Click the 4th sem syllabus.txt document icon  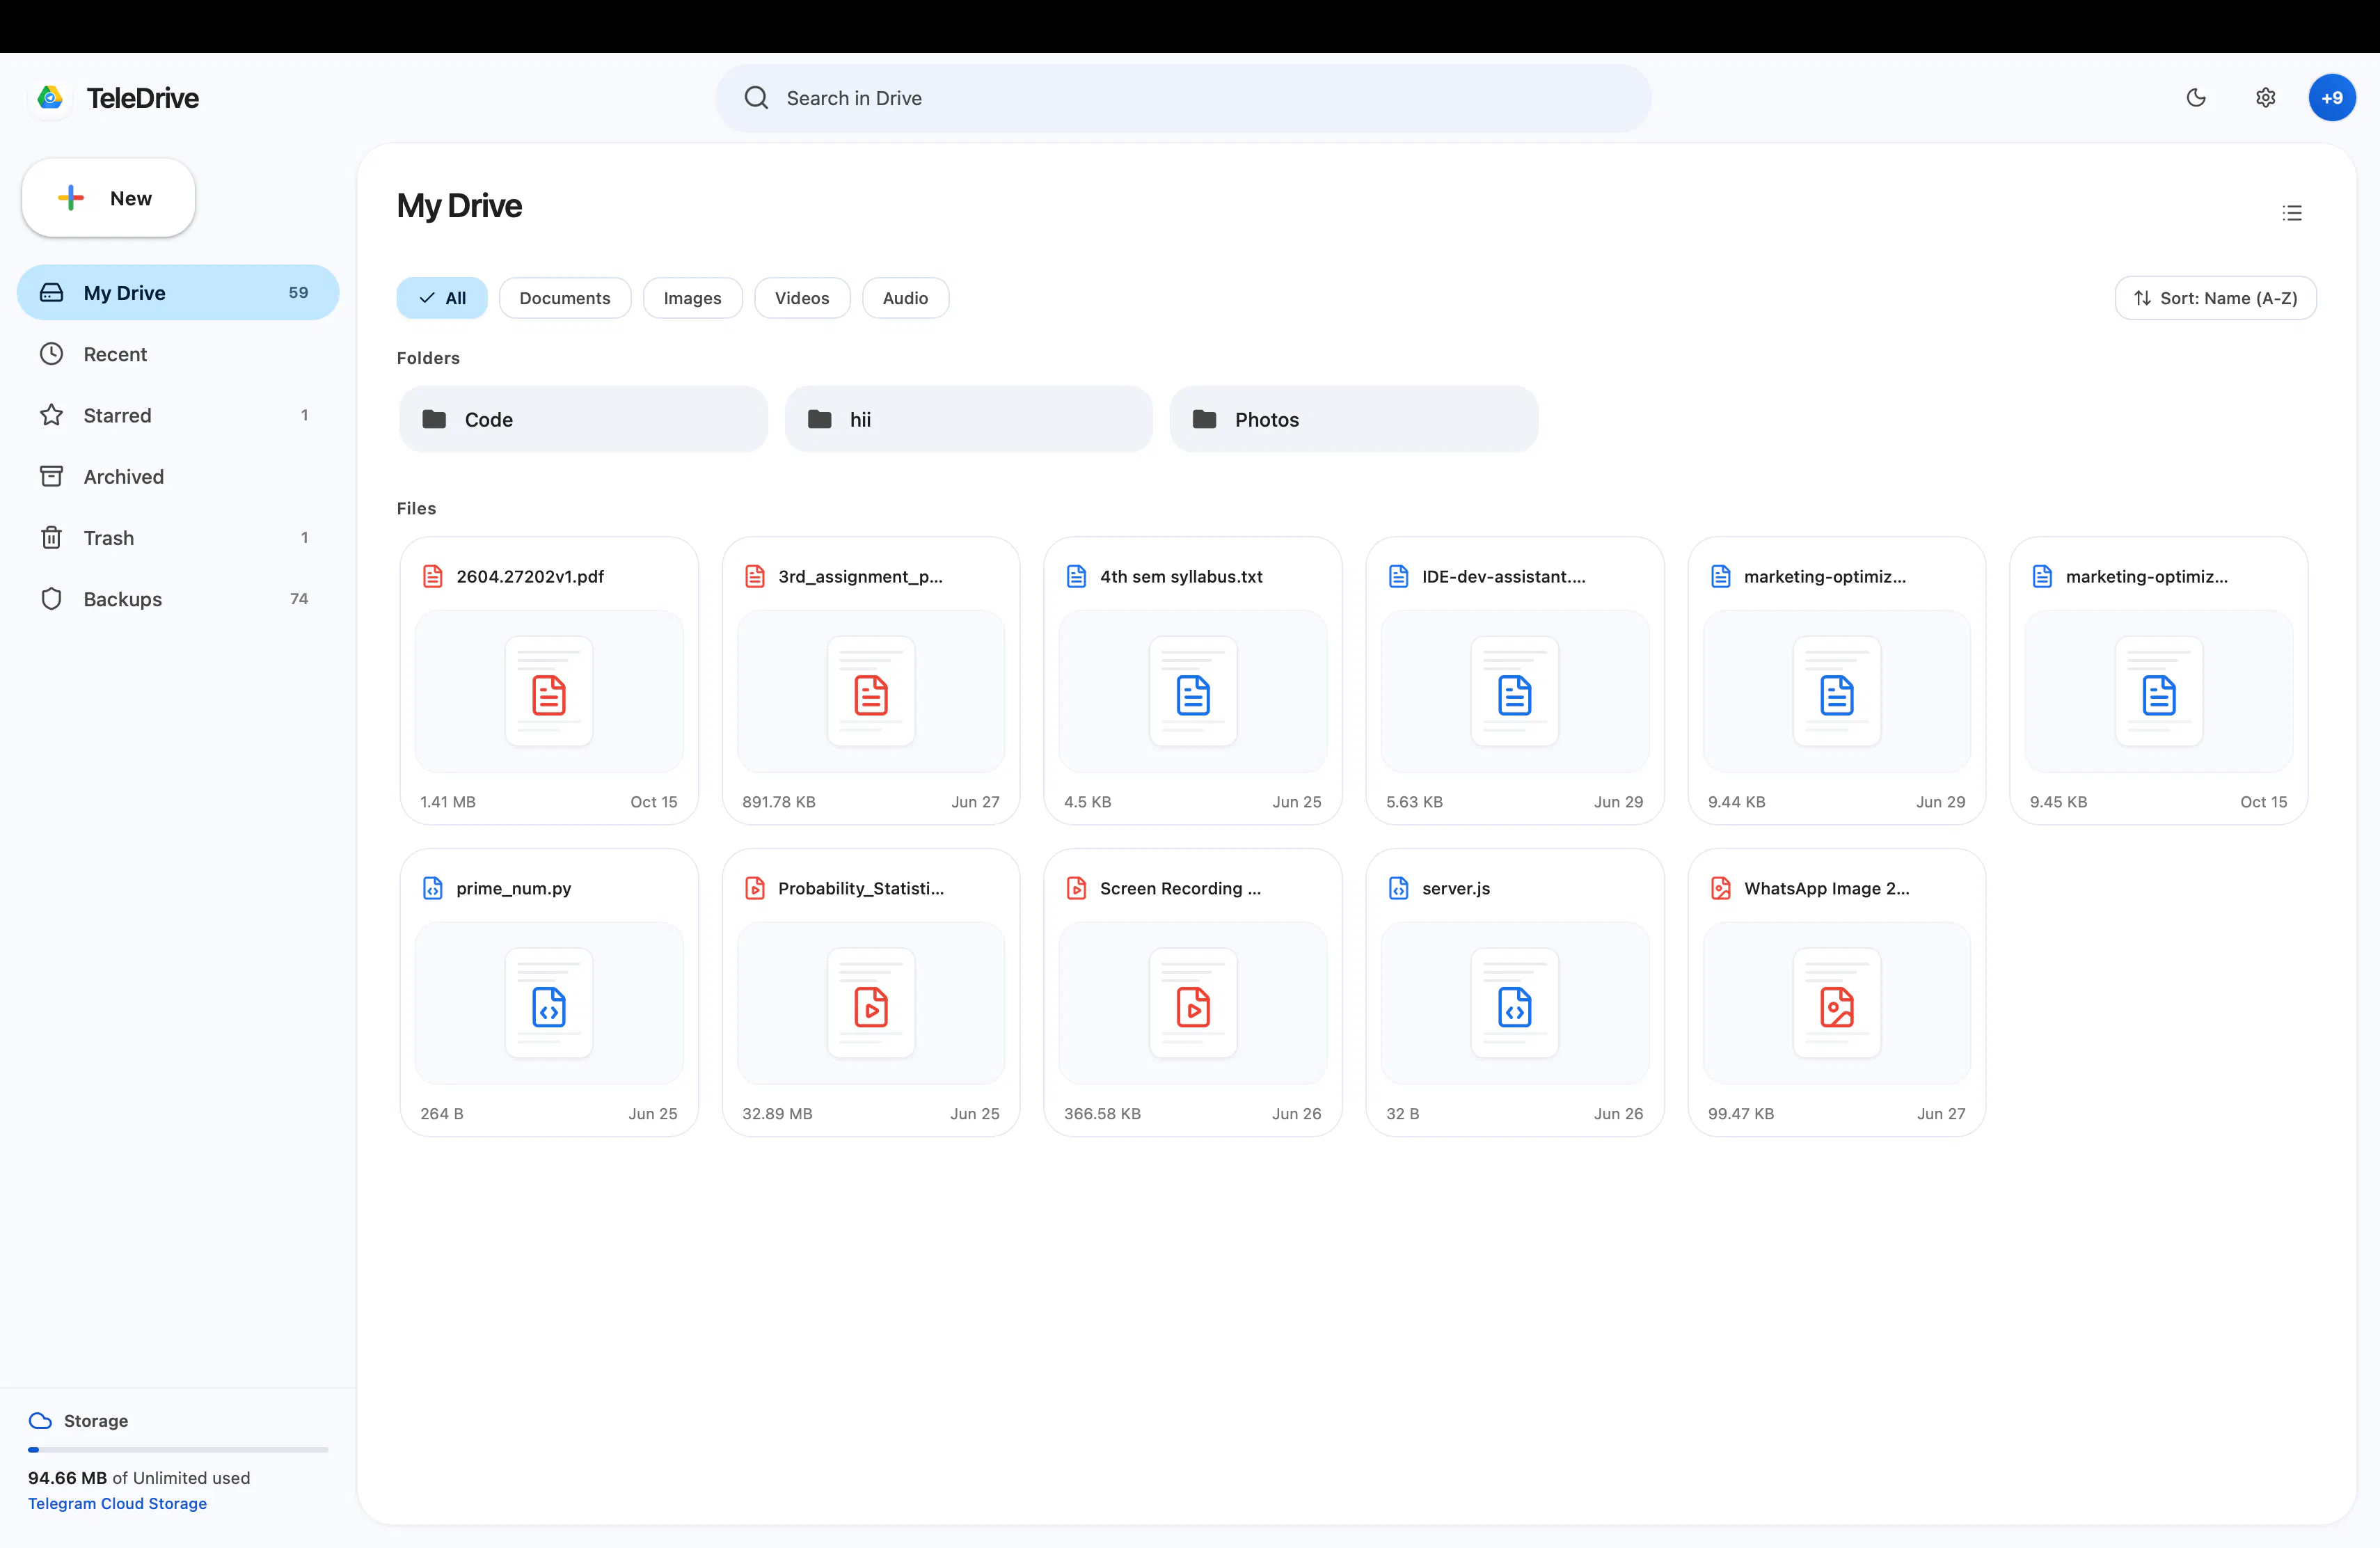click(x=1077, y=576)
